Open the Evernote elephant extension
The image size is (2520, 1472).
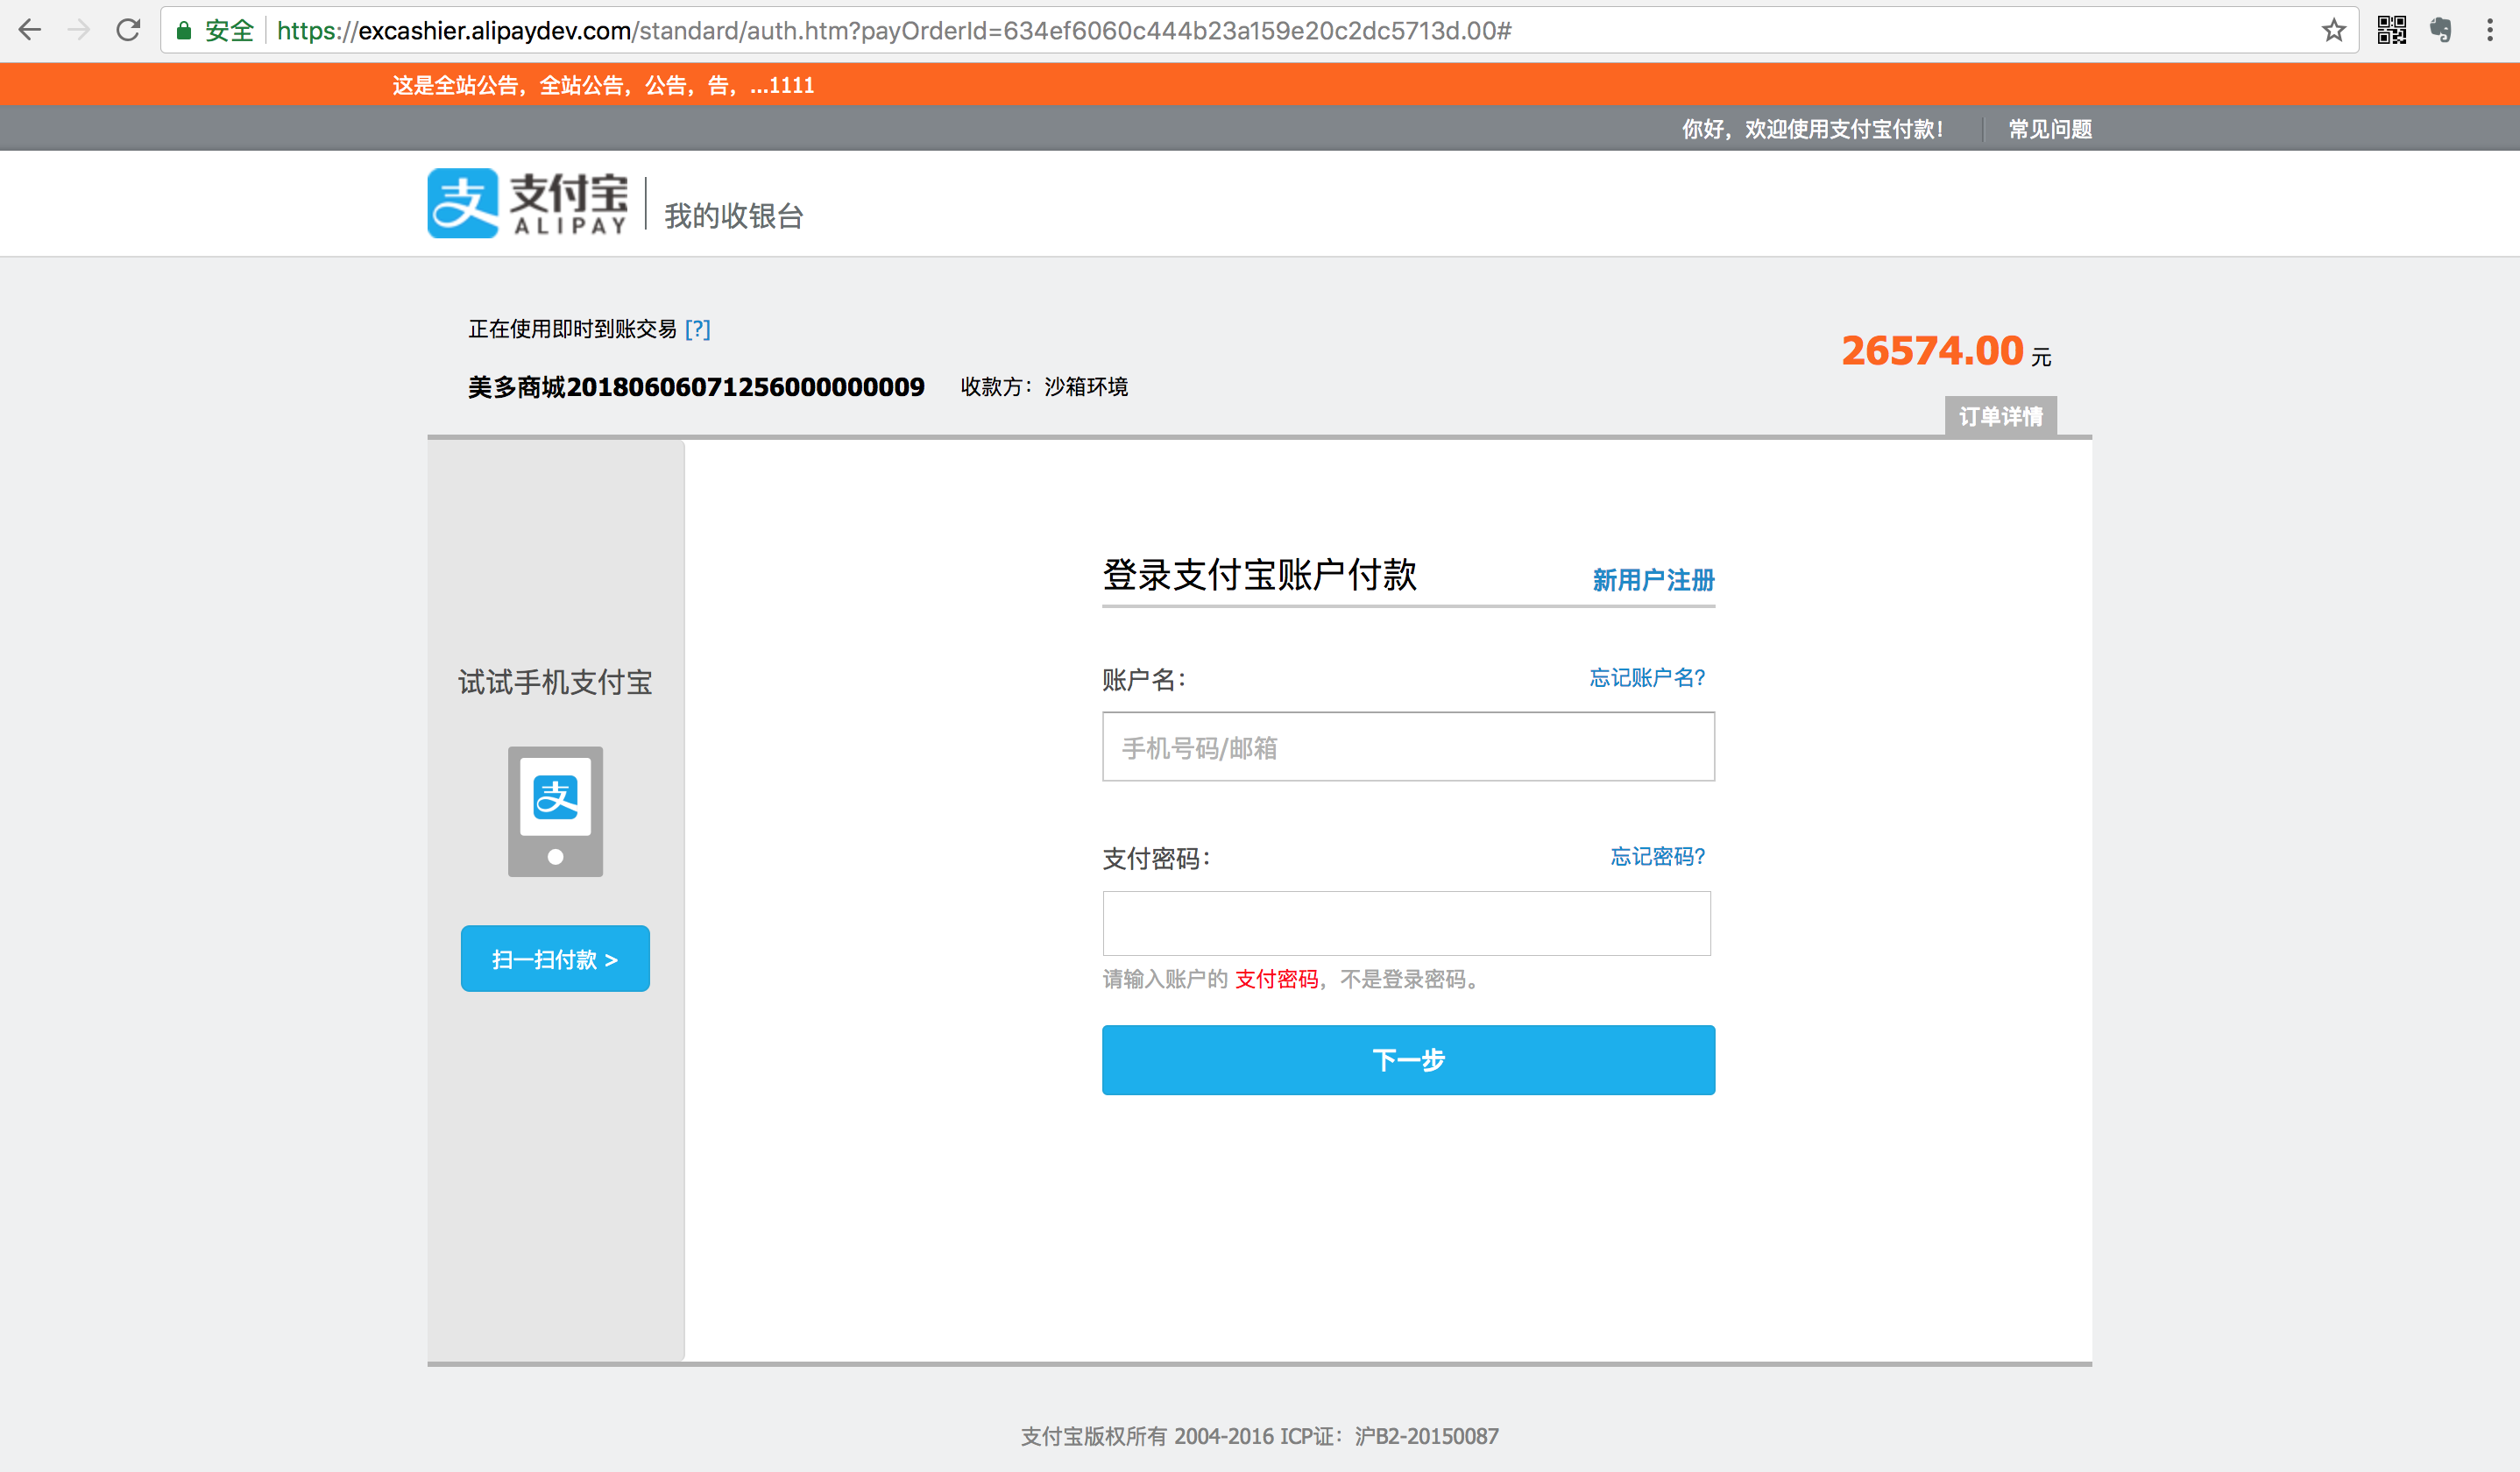click(2440, 30)
